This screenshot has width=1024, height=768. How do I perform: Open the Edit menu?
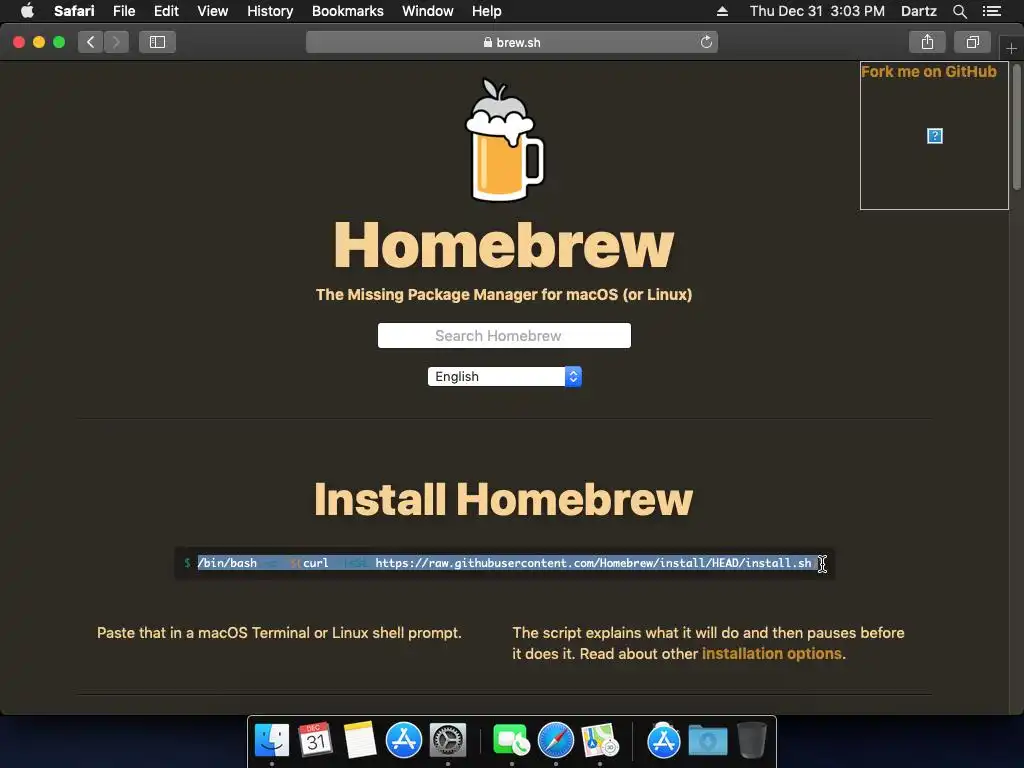[x=166, y=11]
